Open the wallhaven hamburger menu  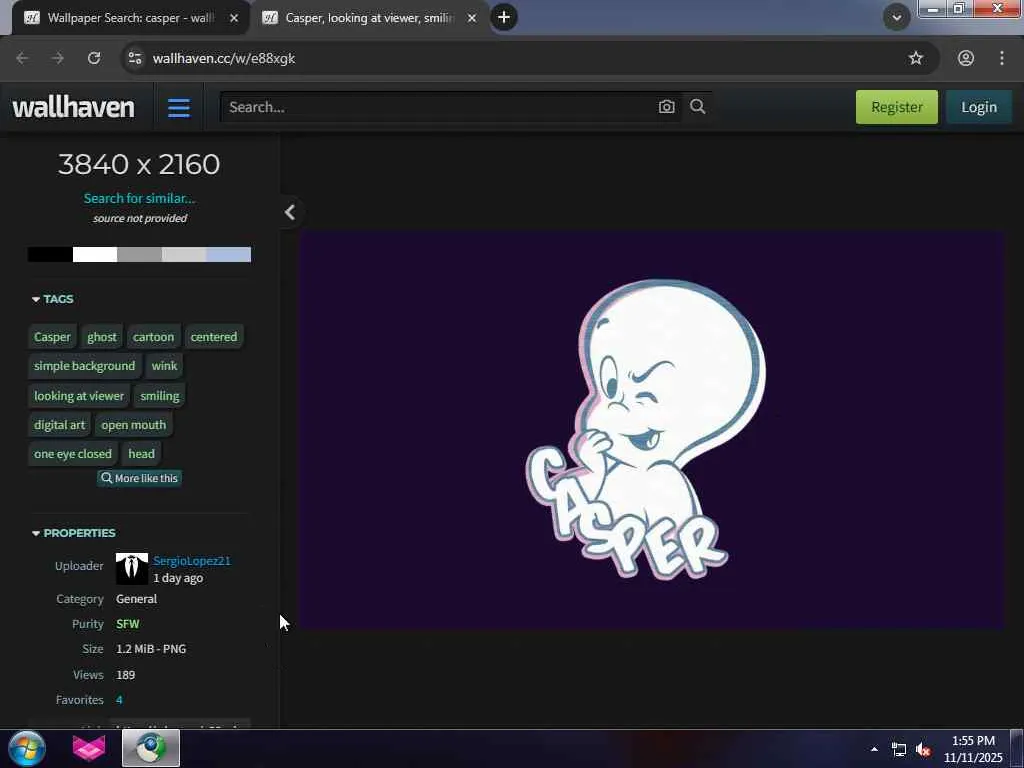[178, 108]
